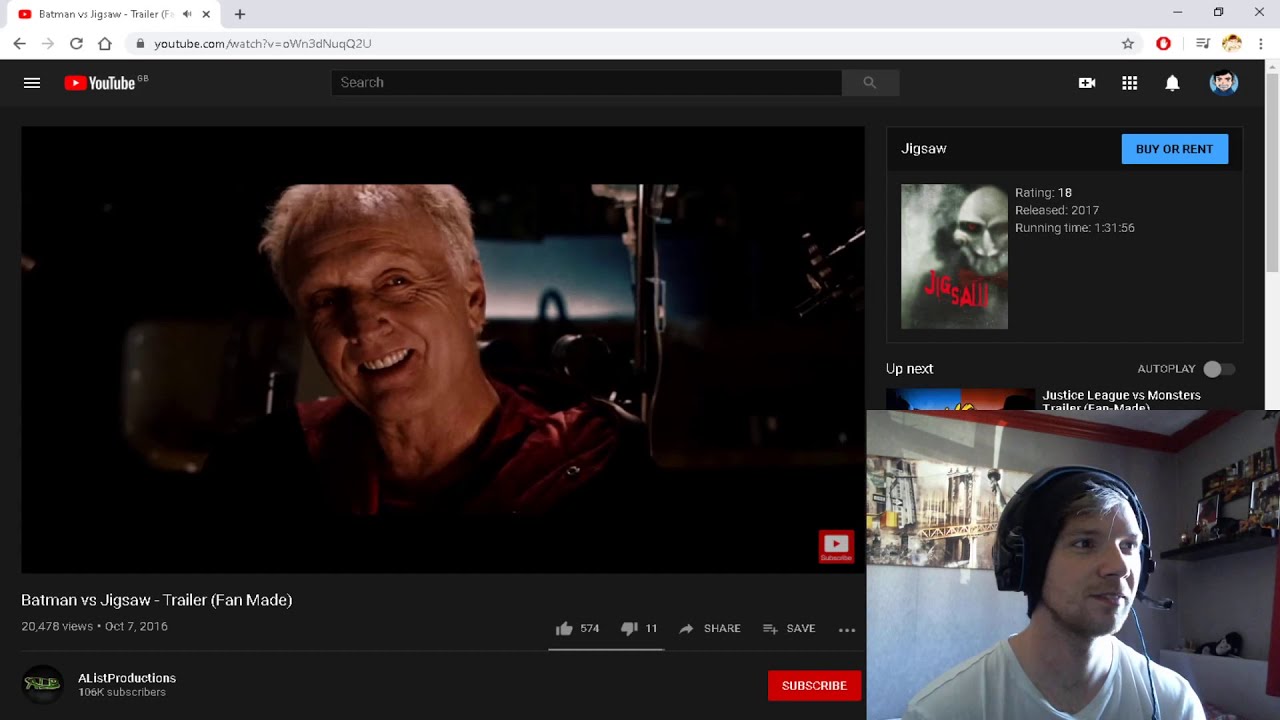Toggle the Autoplay switch
Image resolution: width=1280 pixels, height=720 pixels.
pos(1218,369)
